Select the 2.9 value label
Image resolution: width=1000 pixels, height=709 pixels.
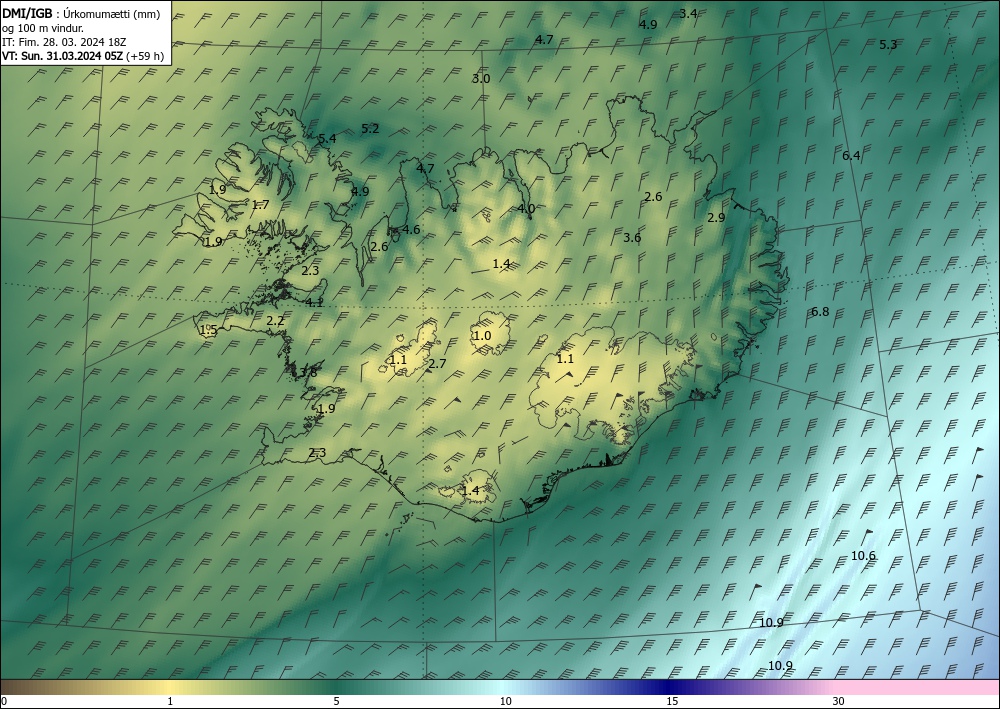pos(716,217)
